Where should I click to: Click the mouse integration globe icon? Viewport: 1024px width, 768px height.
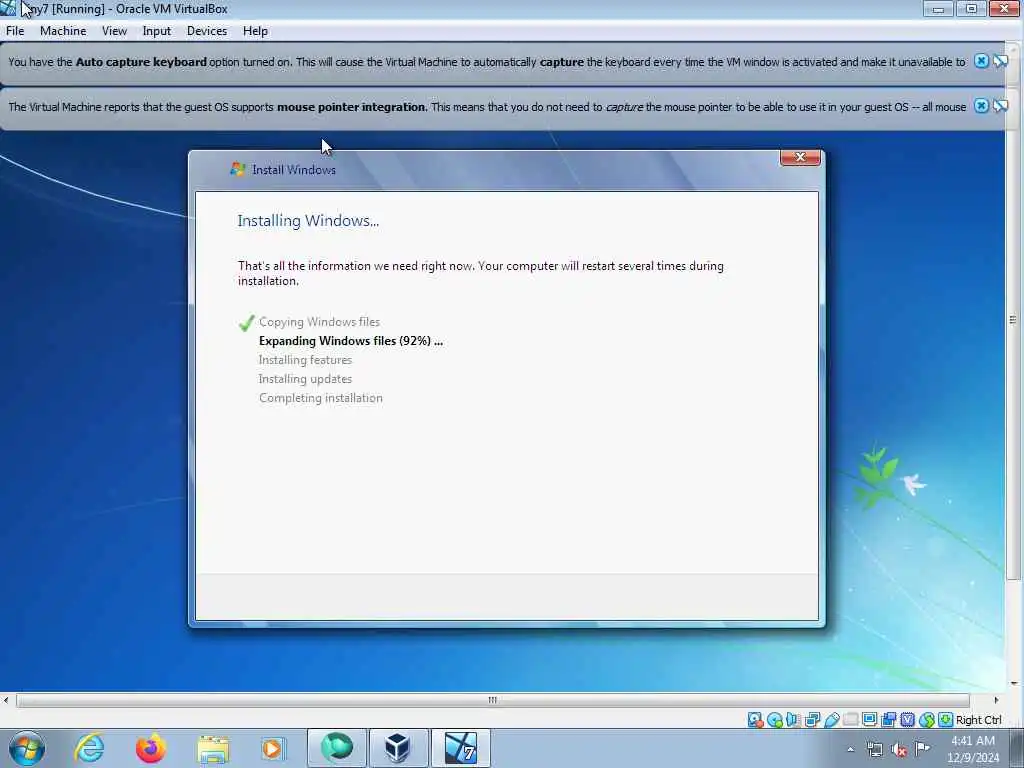click(x=926, y=720)
